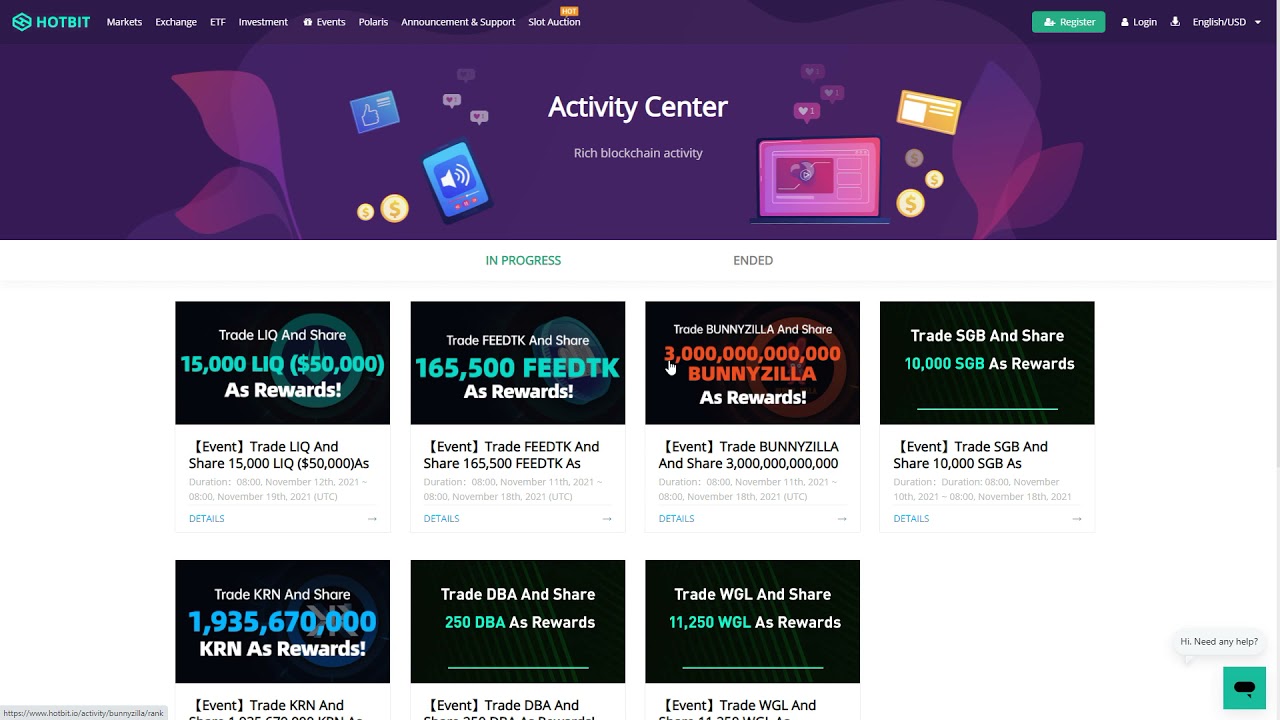
Task: Click the BUNNYZILLA event title text
Action: 749,455
